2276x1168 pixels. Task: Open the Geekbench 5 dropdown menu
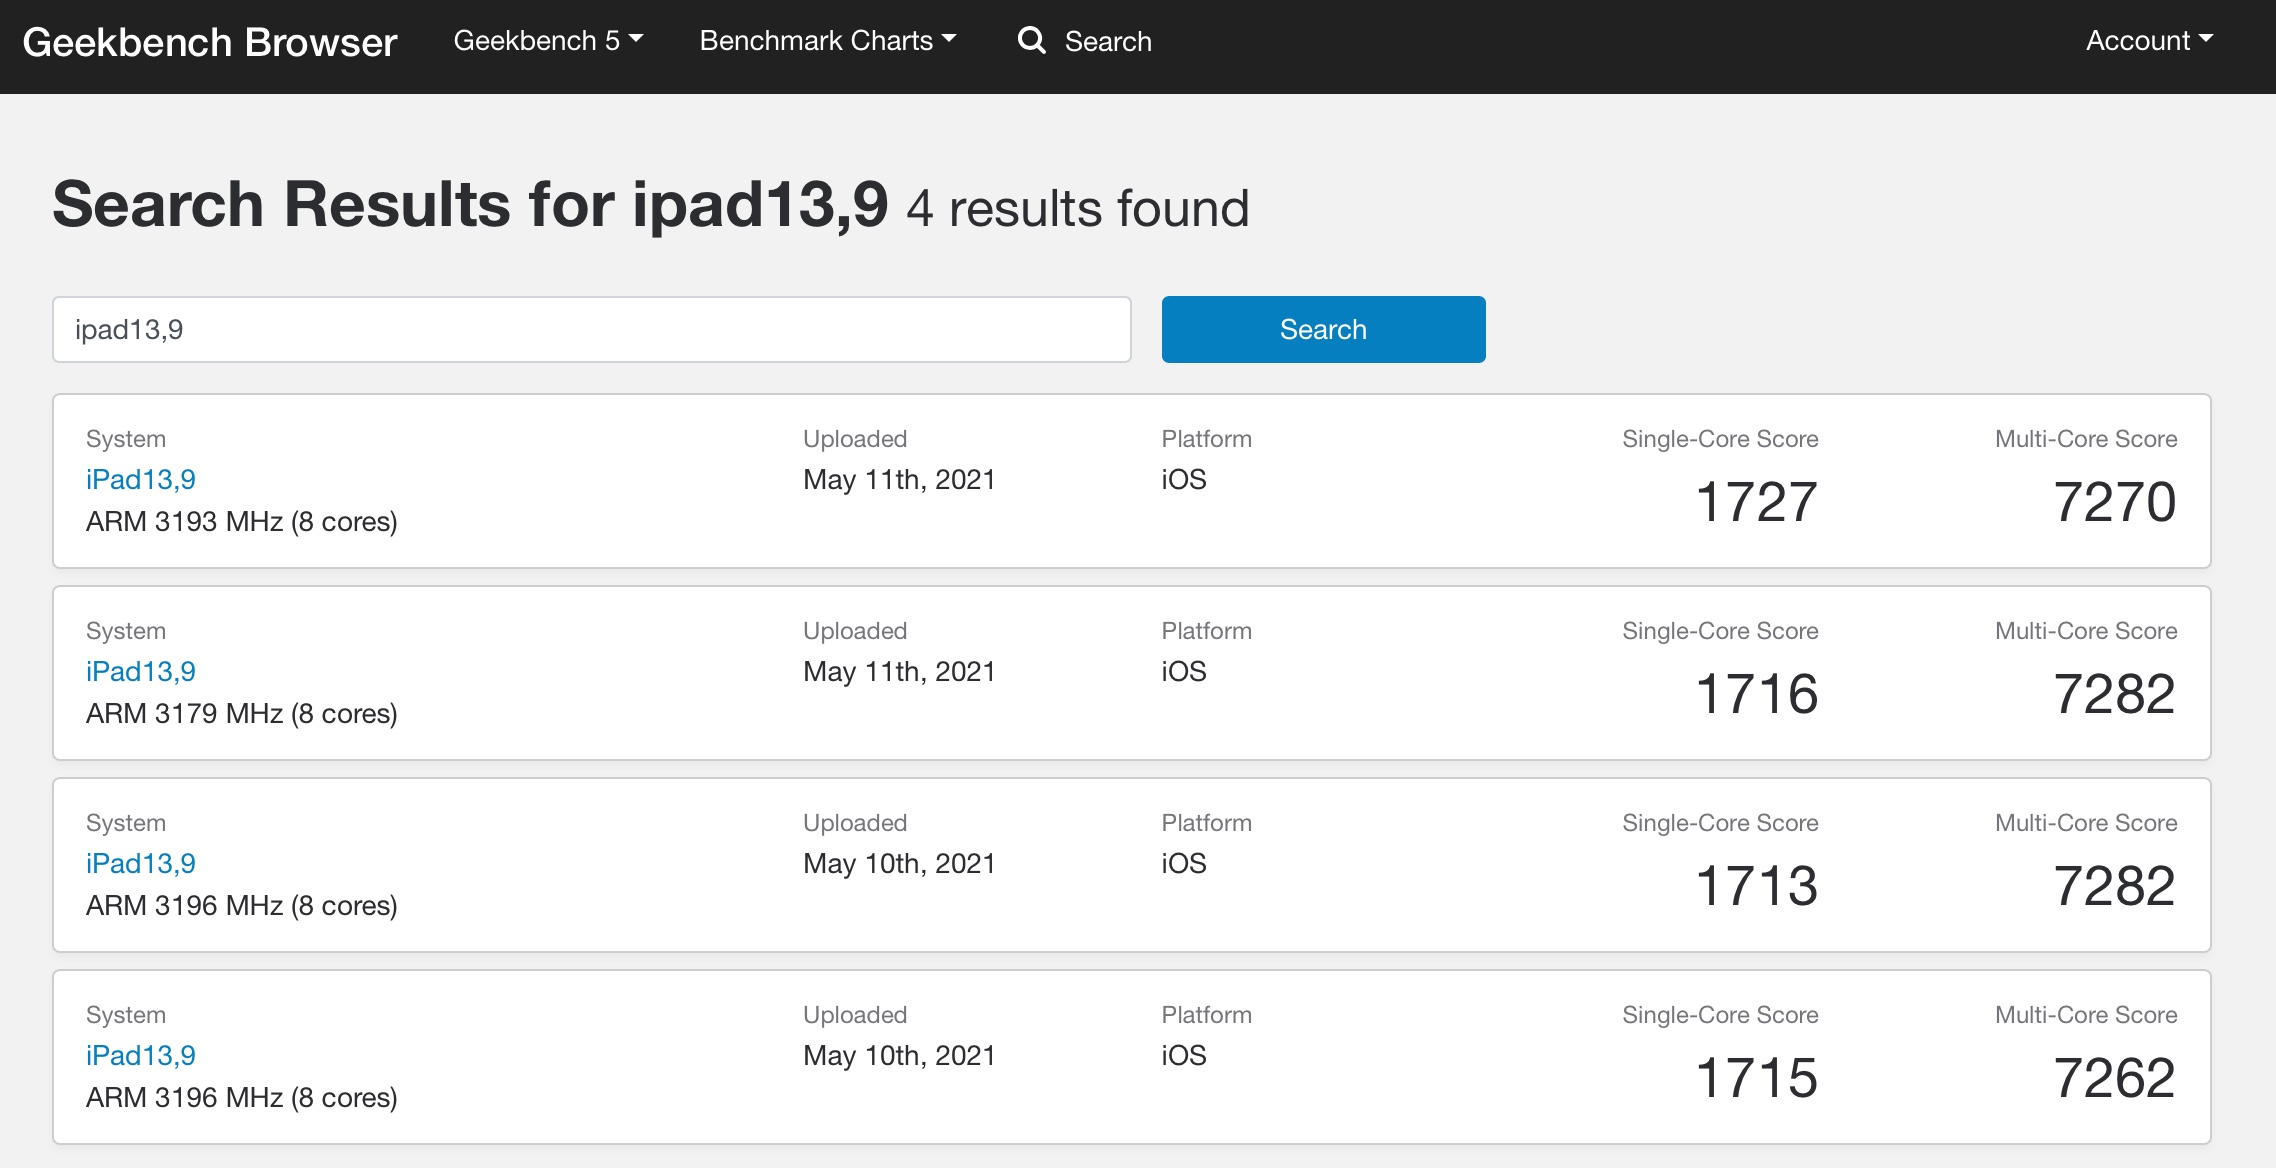point(547,41)
